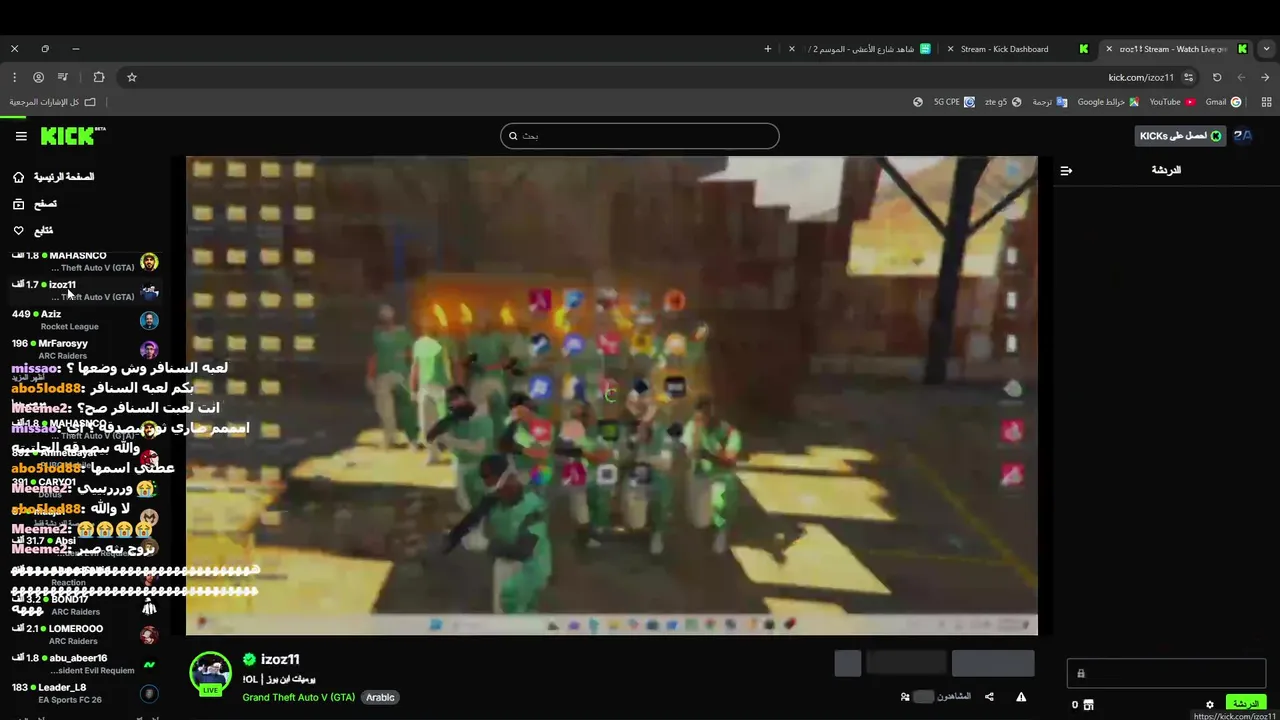
Task: Open Aziz Rocket League channel
Action: [x=85, y=320]
